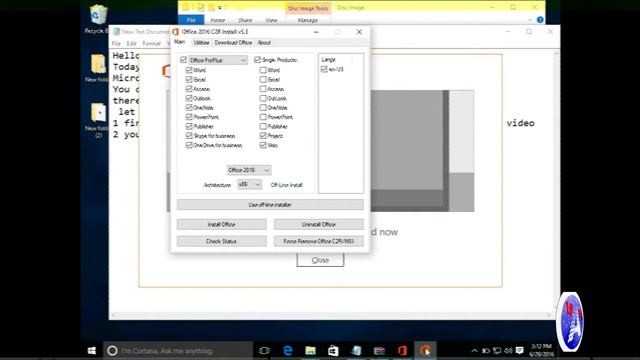Toggle the Single Products checkbox

coord(258,60)
